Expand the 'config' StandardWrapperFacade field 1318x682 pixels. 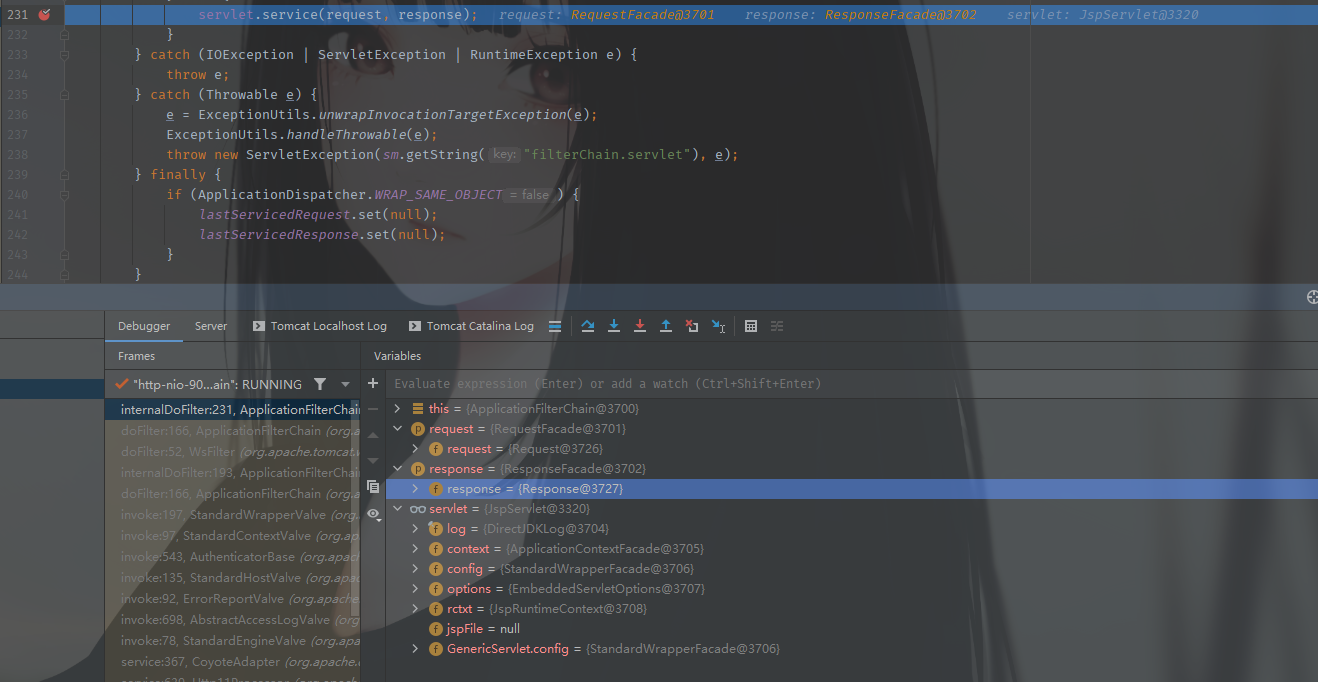click(415, 569)
